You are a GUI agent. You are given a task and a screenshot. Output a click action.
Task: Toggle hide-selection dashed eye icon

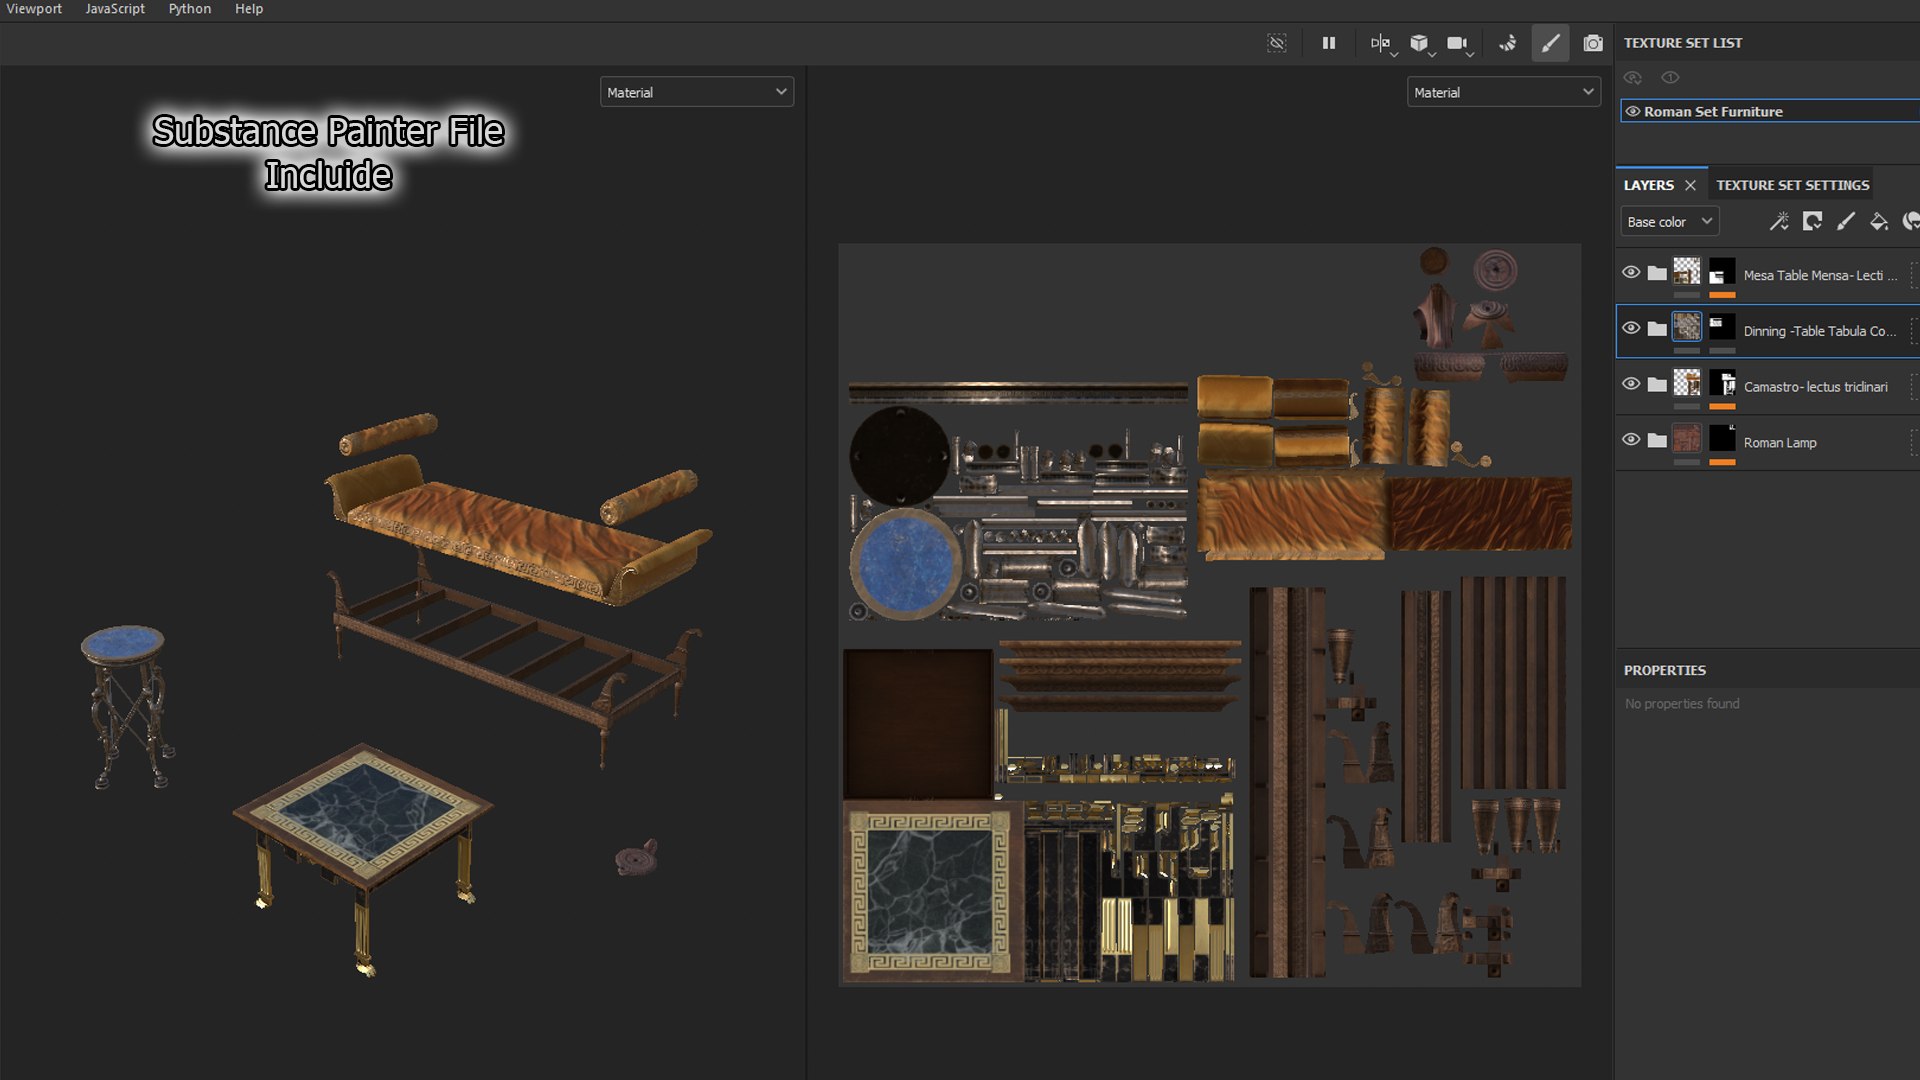[1277, 43]
